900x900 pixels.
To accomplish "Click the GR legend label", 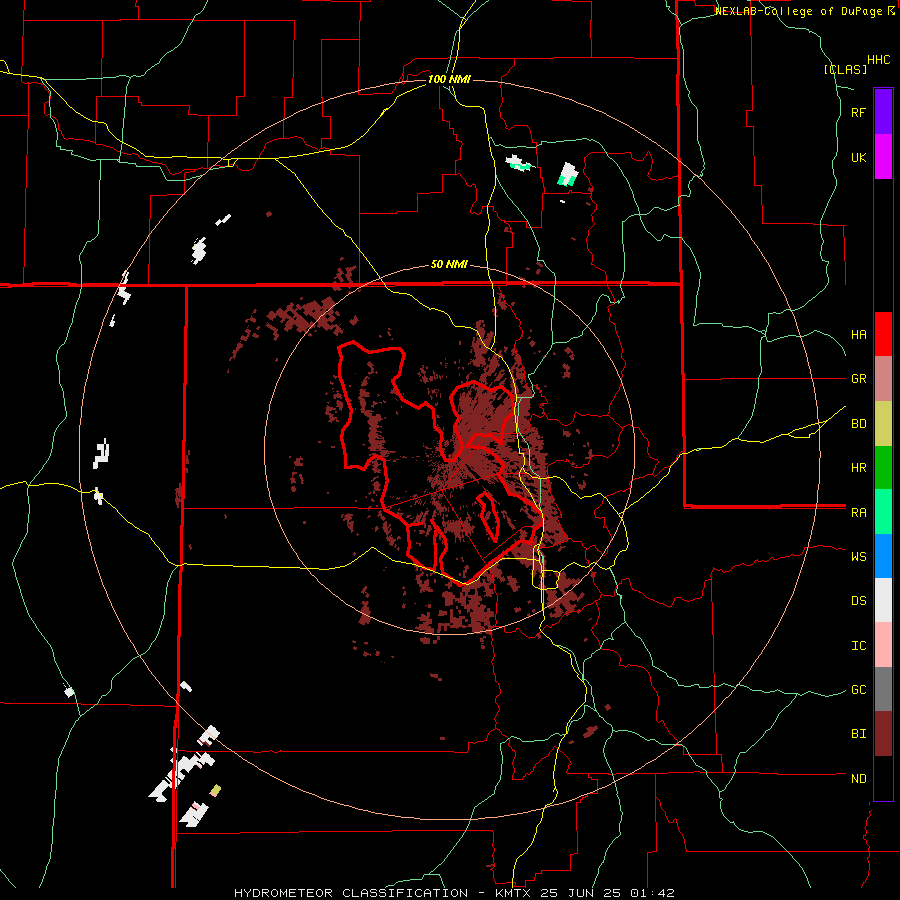I will pos(858,378).
